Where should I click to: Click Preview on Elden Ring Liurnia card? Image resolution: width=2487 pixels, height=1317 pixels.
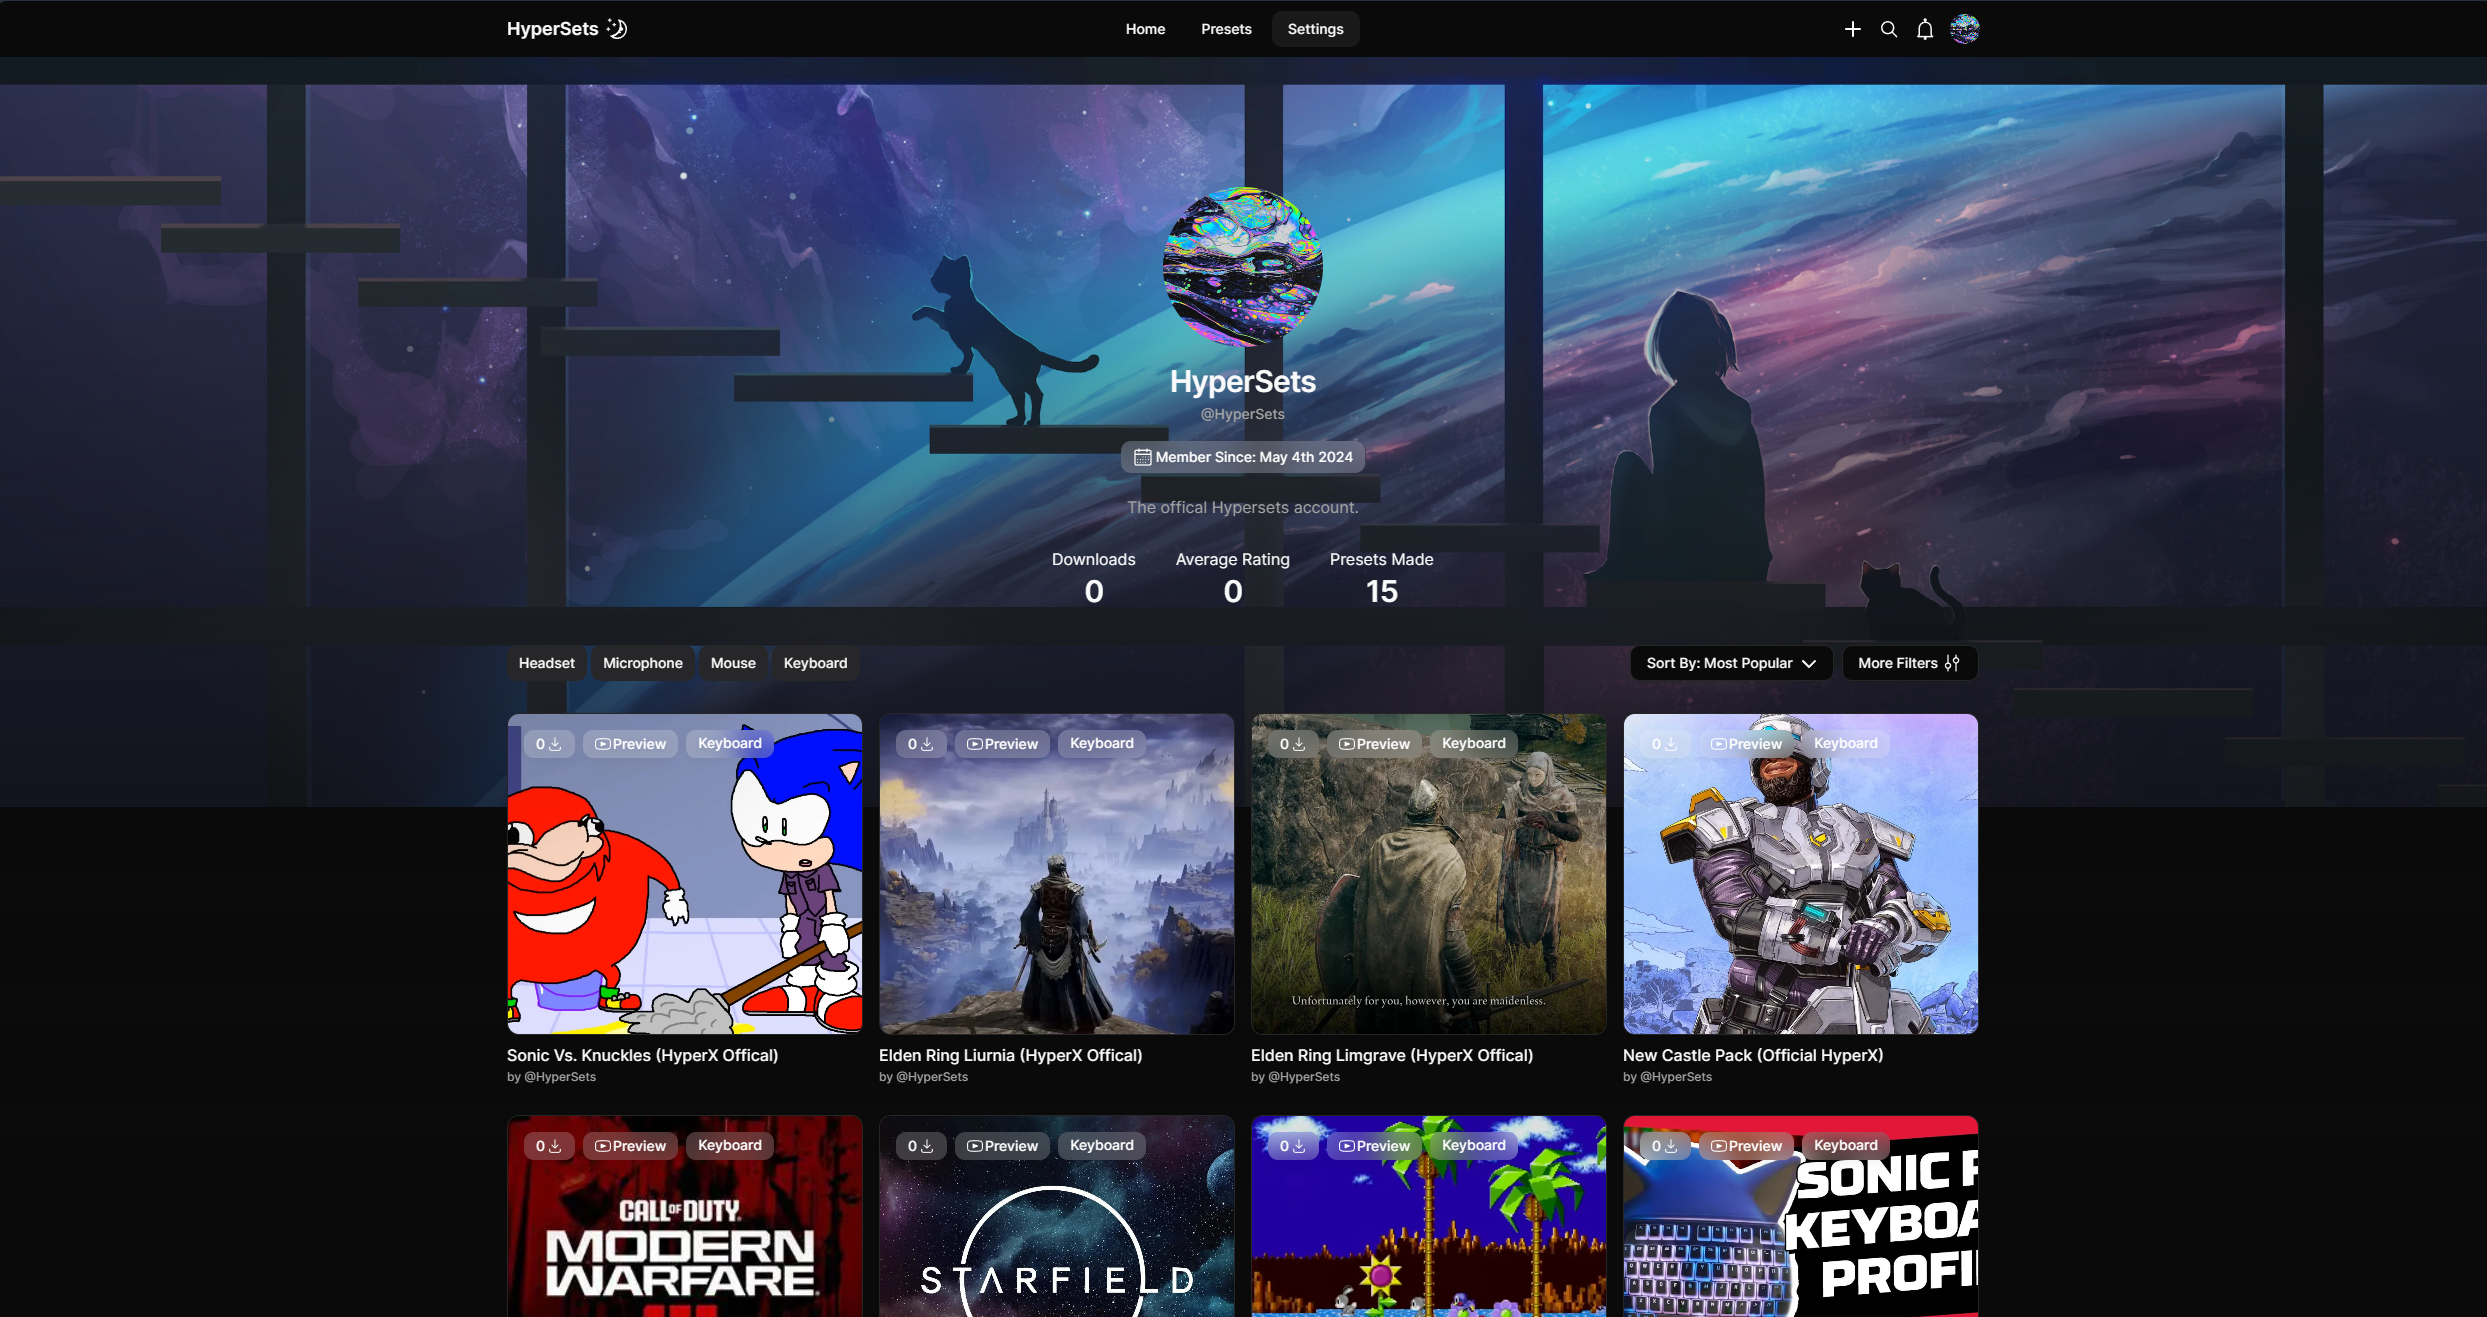1002,744
